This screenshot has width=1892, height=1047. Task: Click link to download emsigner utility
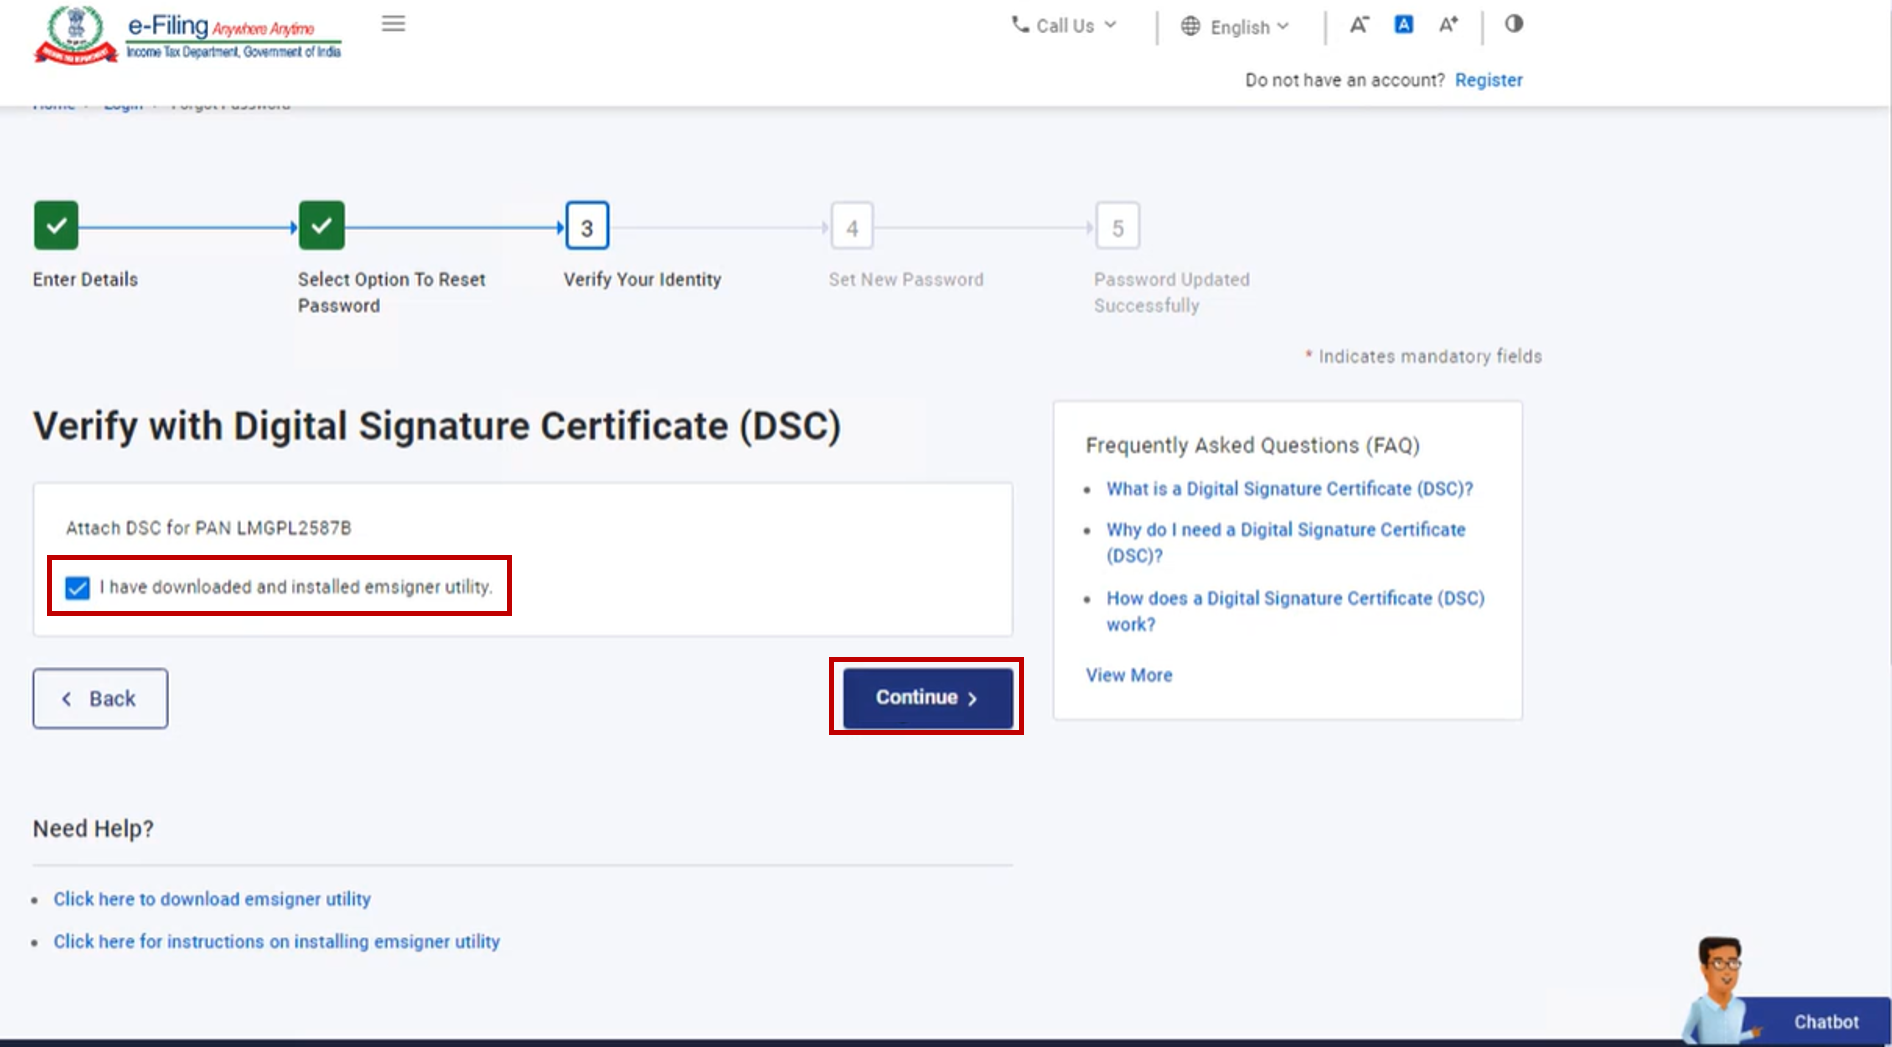point(212,899)
